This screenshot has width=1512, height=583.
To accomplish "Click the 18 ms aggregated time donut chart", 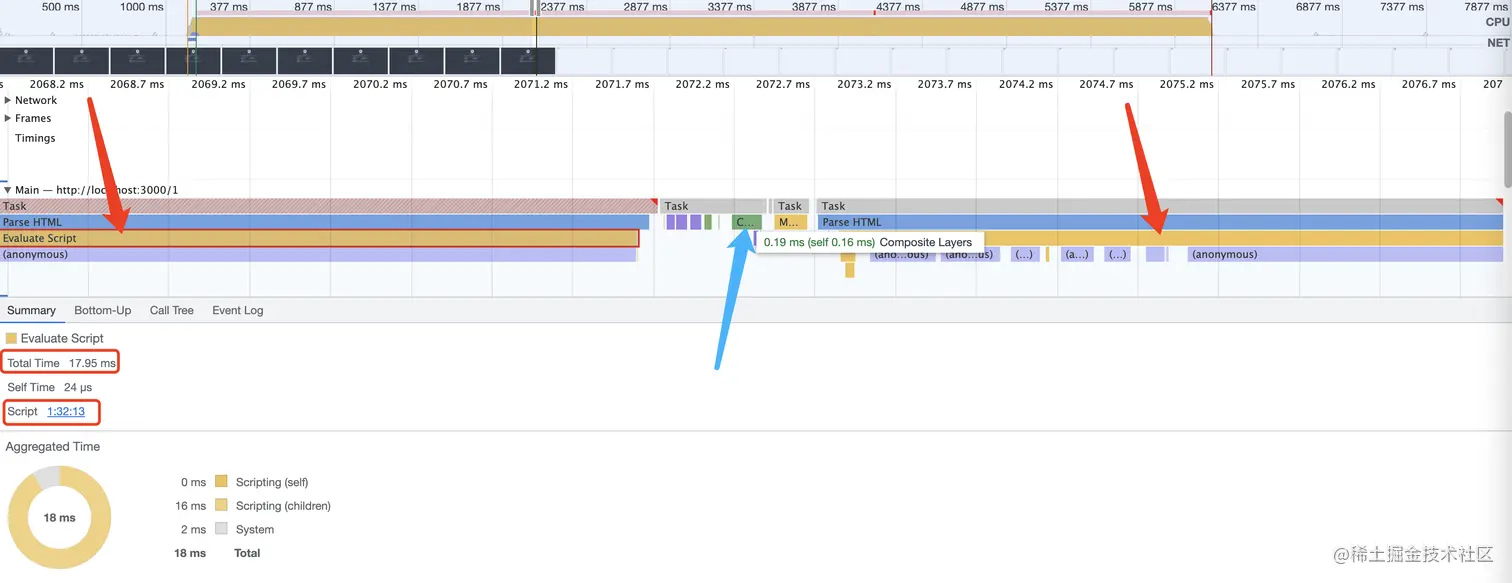I will coord(60,517).
